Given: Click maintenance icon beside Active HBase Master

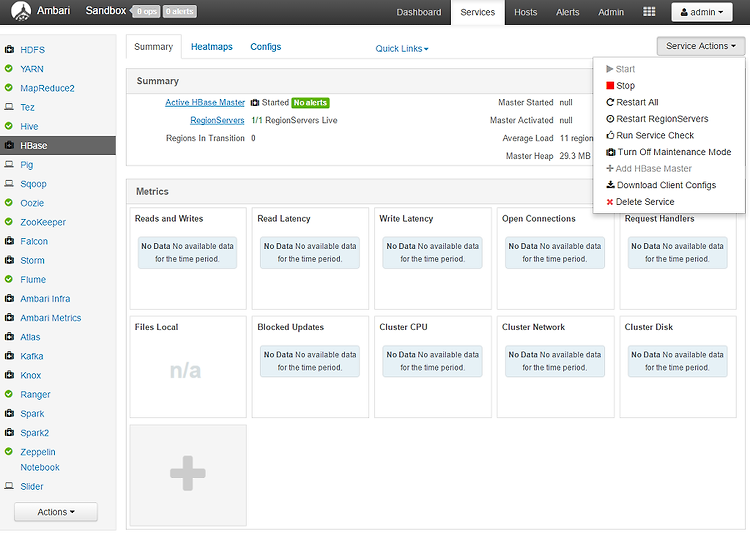Looking at the screenshot, I should [x=255, y=102].
